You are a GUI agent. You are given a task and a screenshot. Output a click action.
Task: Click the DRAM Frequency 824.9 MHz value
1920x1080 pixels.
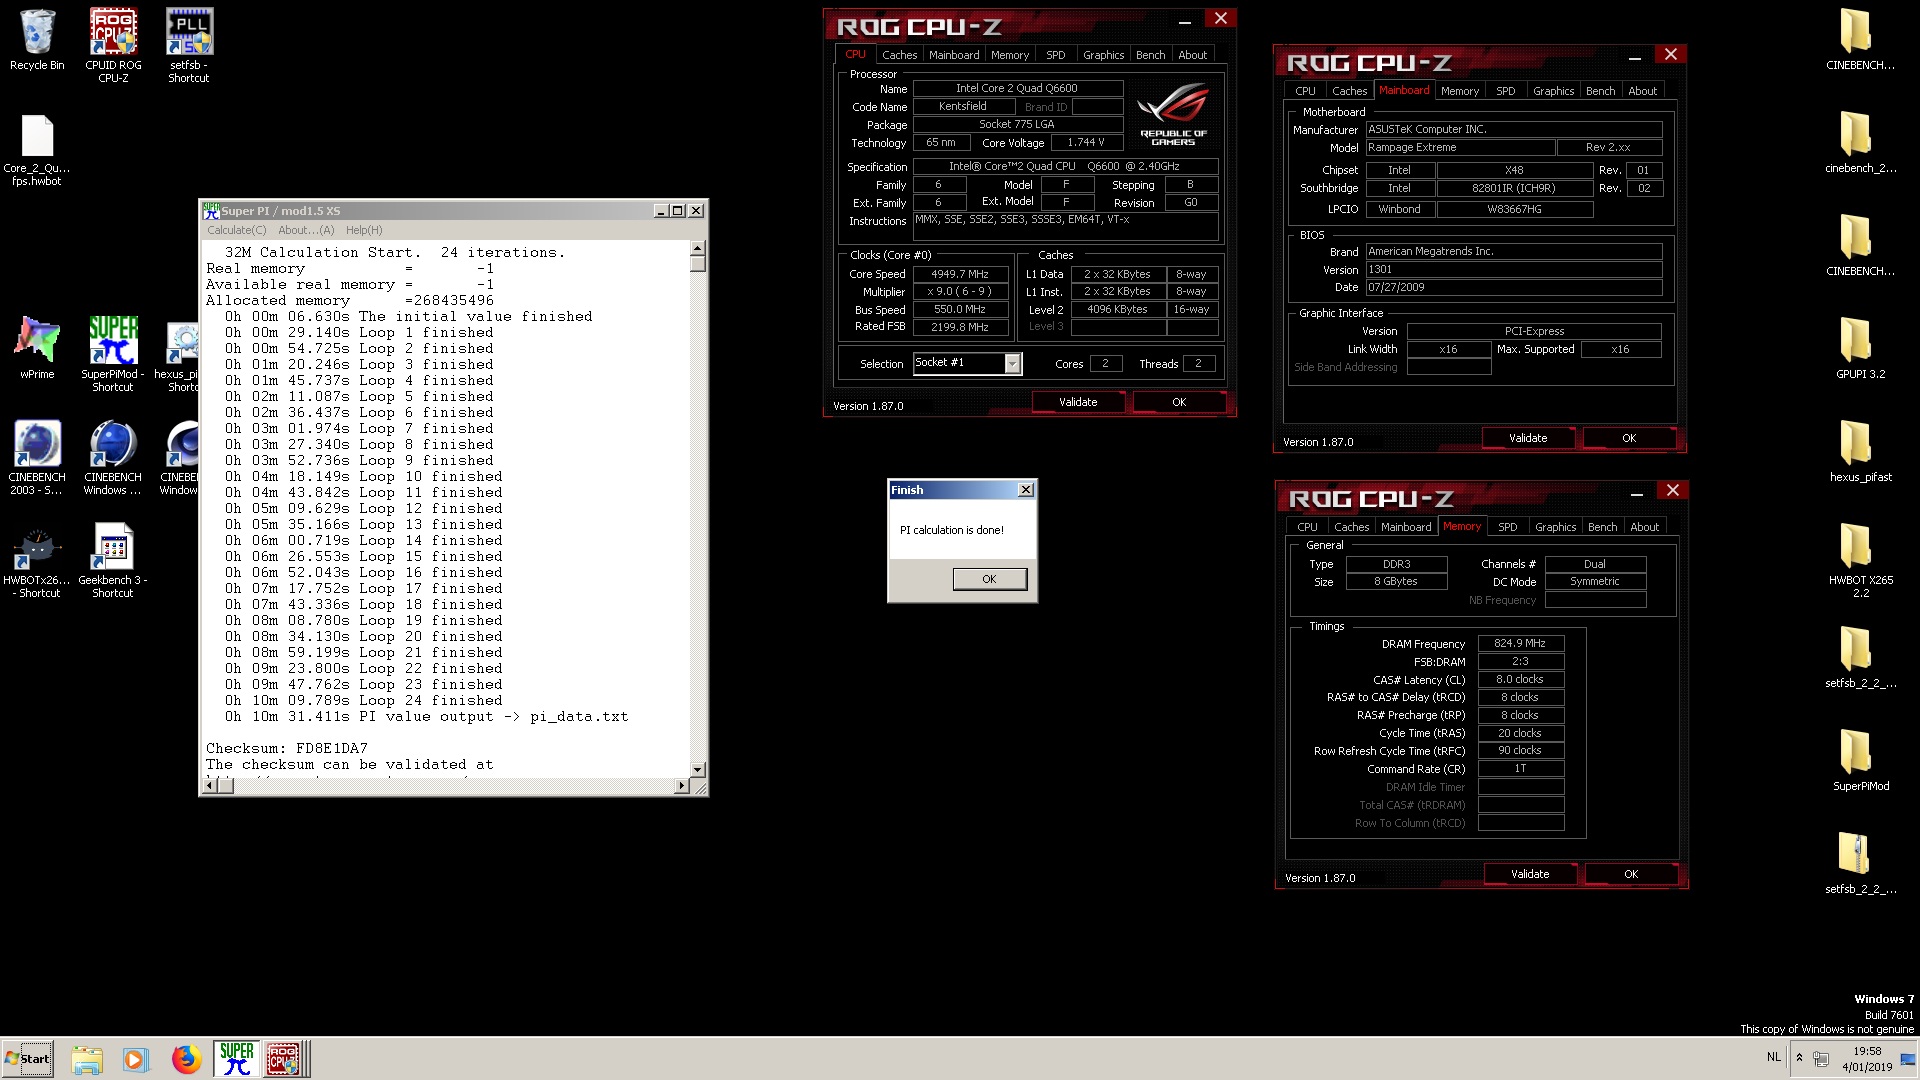pyautogui.click(x=1520, y=644)
